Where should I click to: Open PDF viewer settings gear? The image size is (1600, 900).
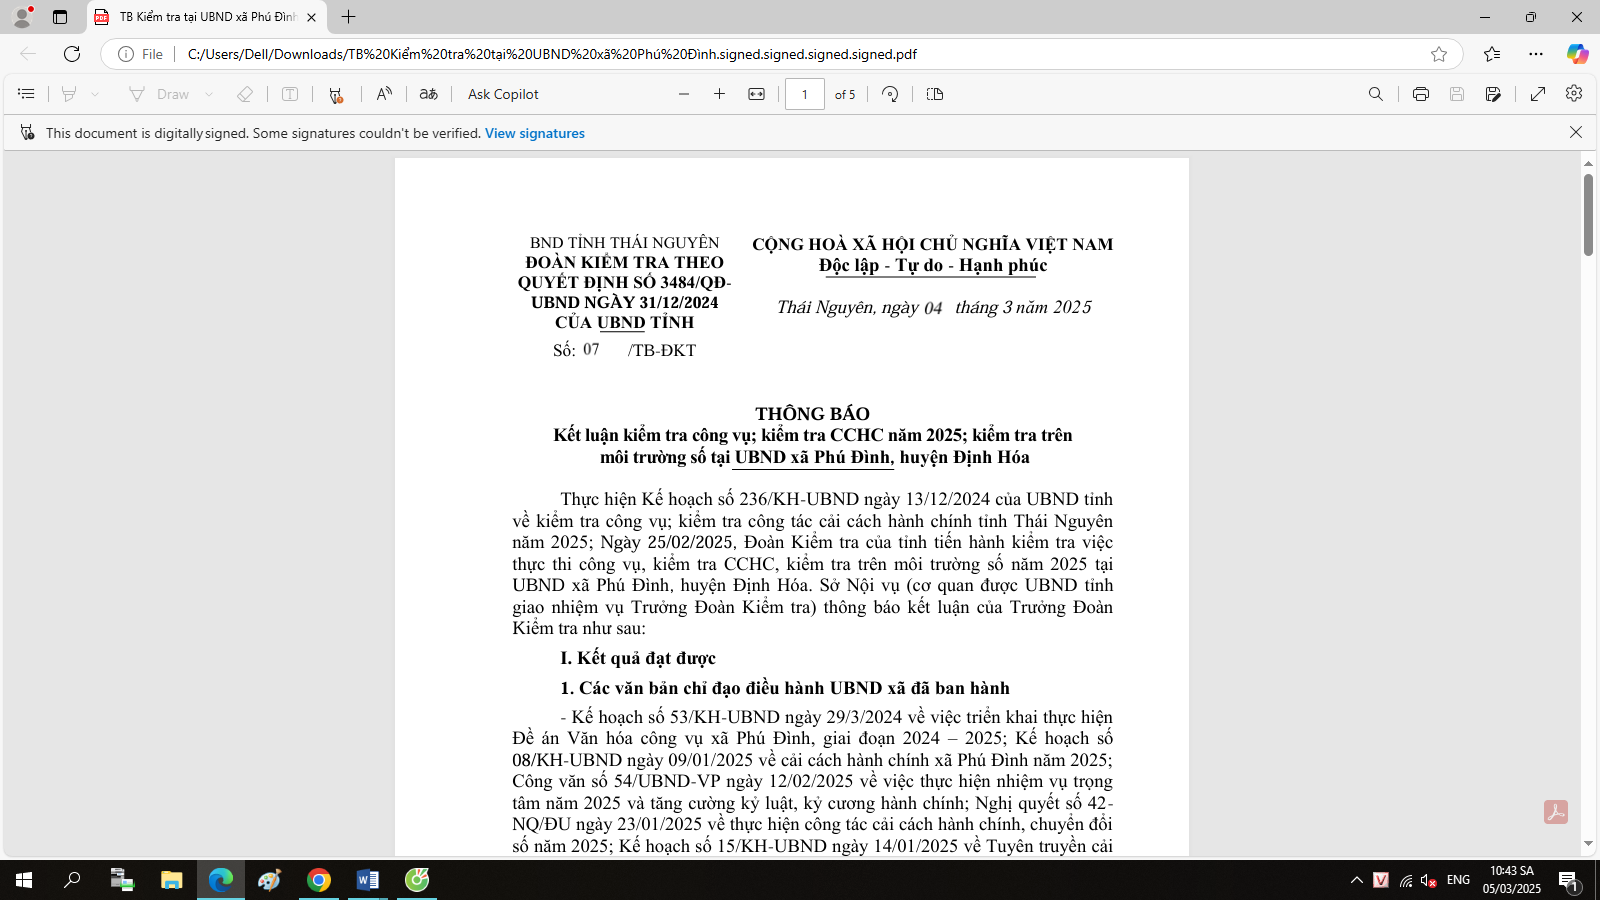click(1574, 93)
